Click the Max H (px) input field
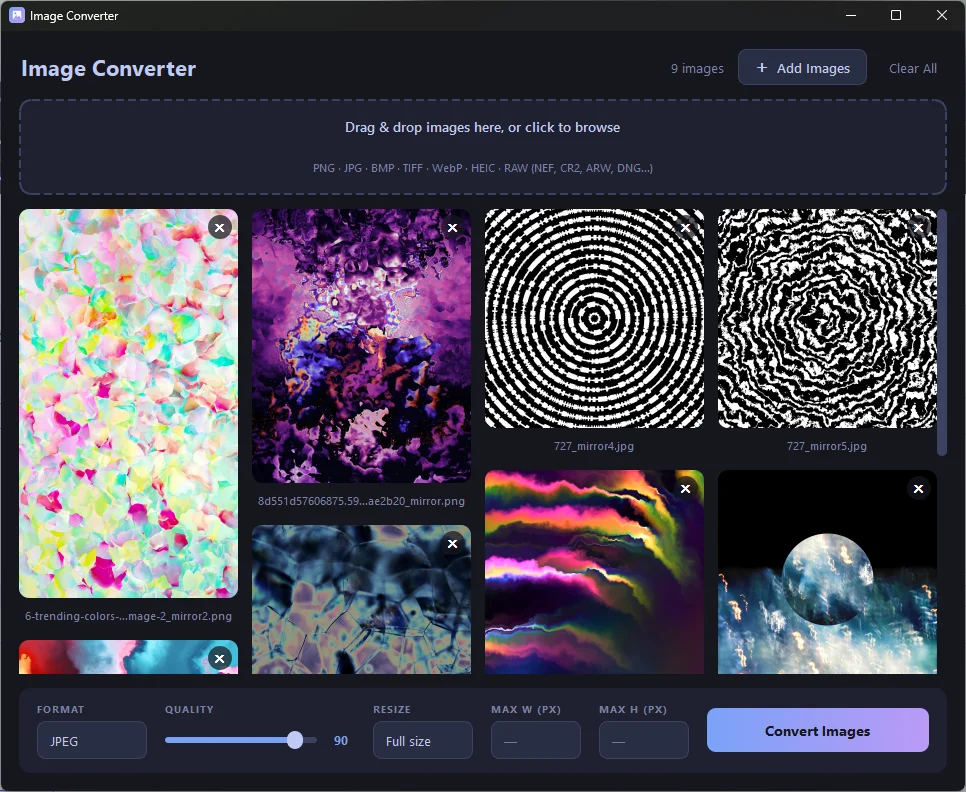The width and height of the screenshot is (966, 792). click(644, 740)
